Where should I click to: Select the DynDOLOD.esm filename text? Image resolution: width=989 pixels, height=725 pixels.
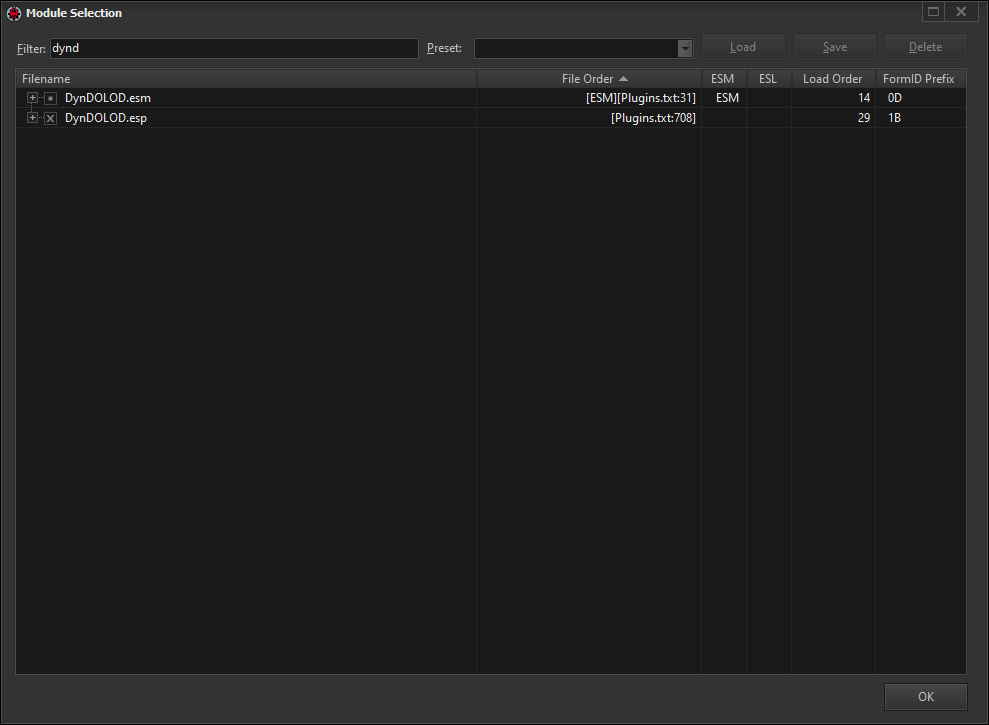tap(108, 98)
